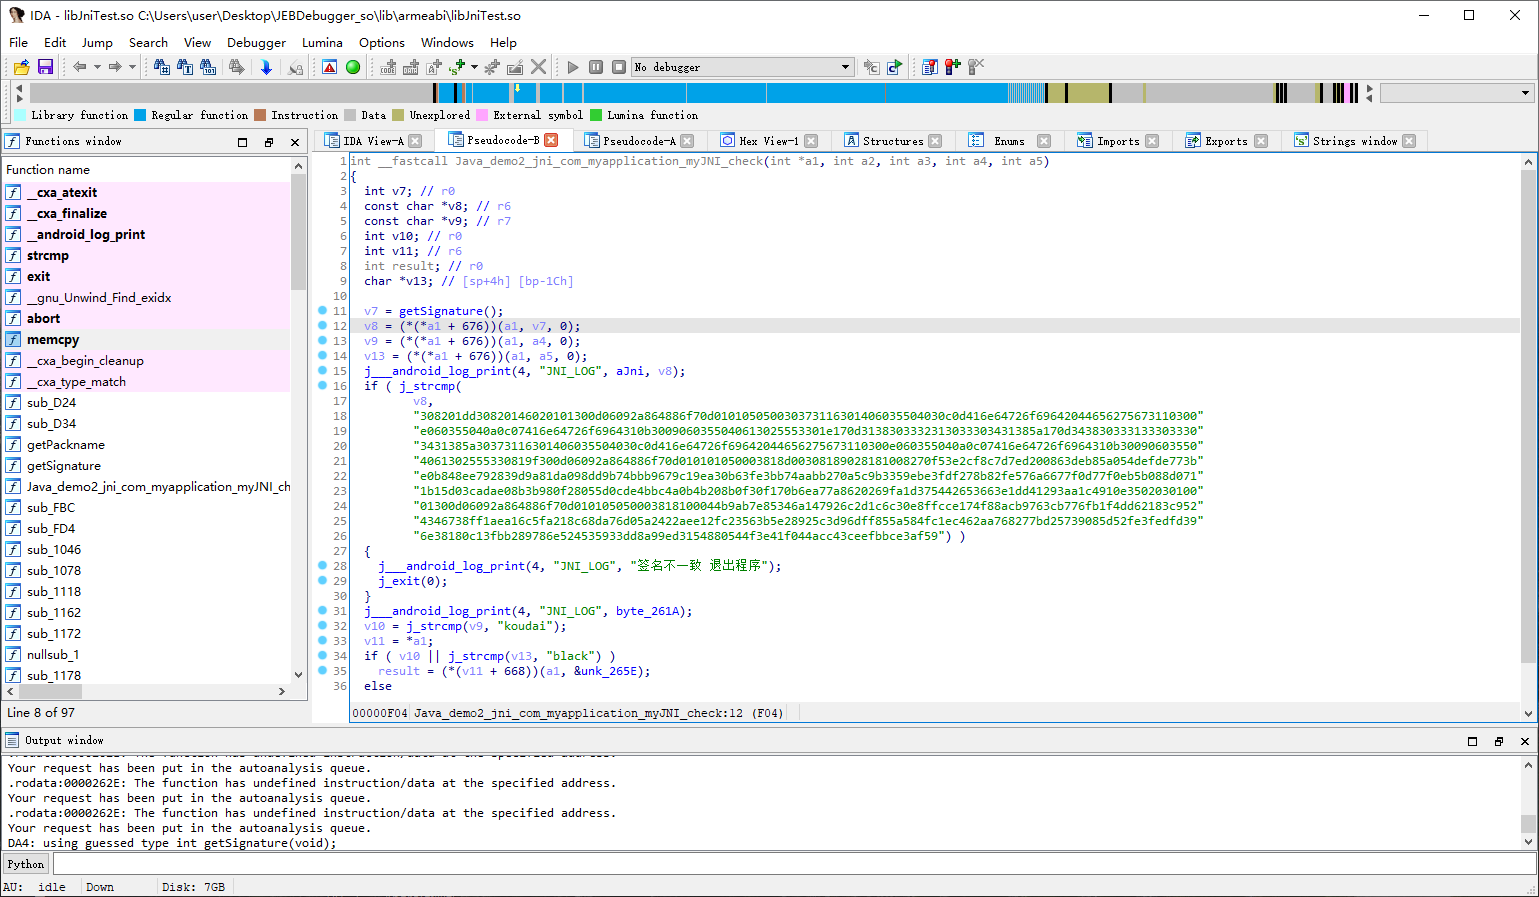Switch to the Pseudocode-A tab
Image resolution: width=1539 pixels, height=897 pixels.
638,141
